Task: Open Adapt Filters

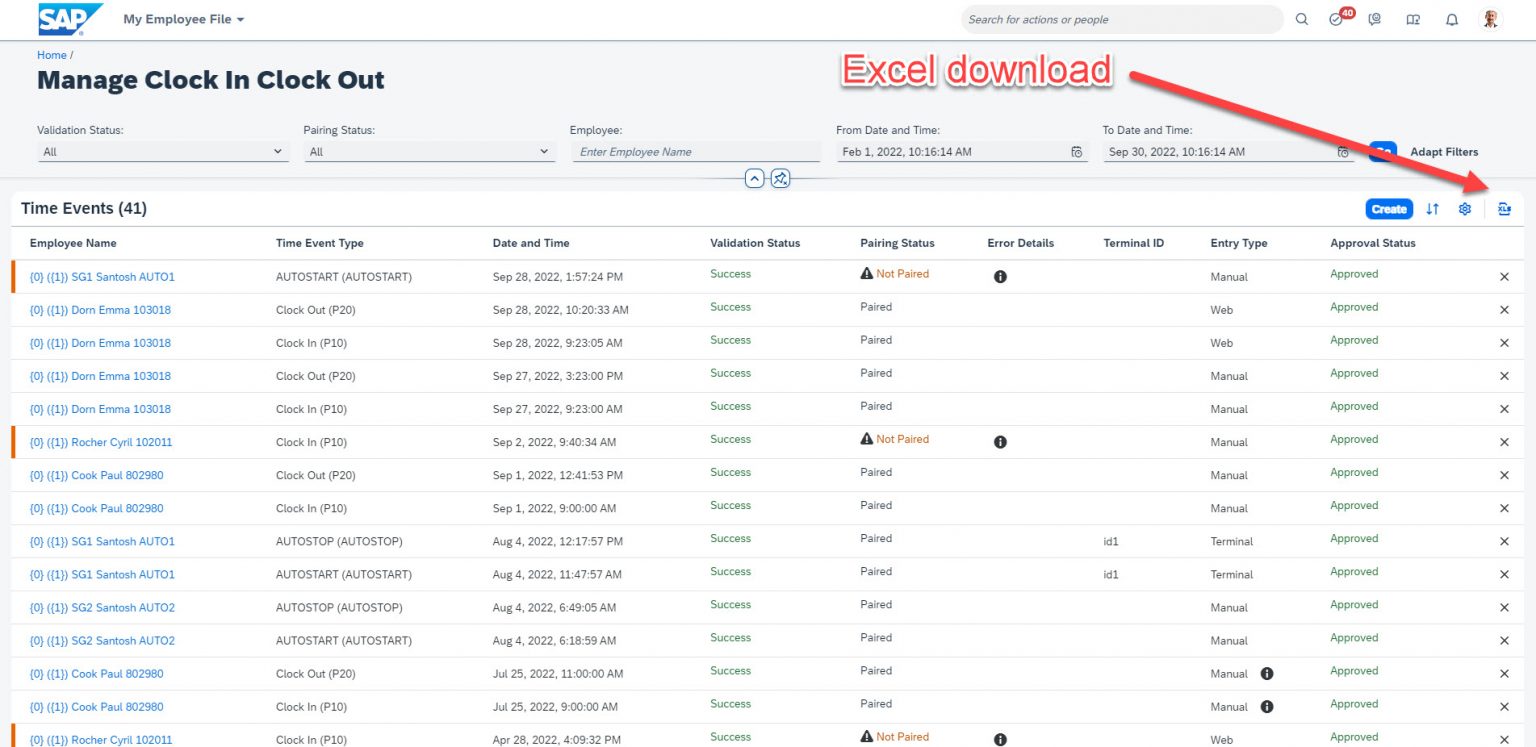Action: 1444,151
